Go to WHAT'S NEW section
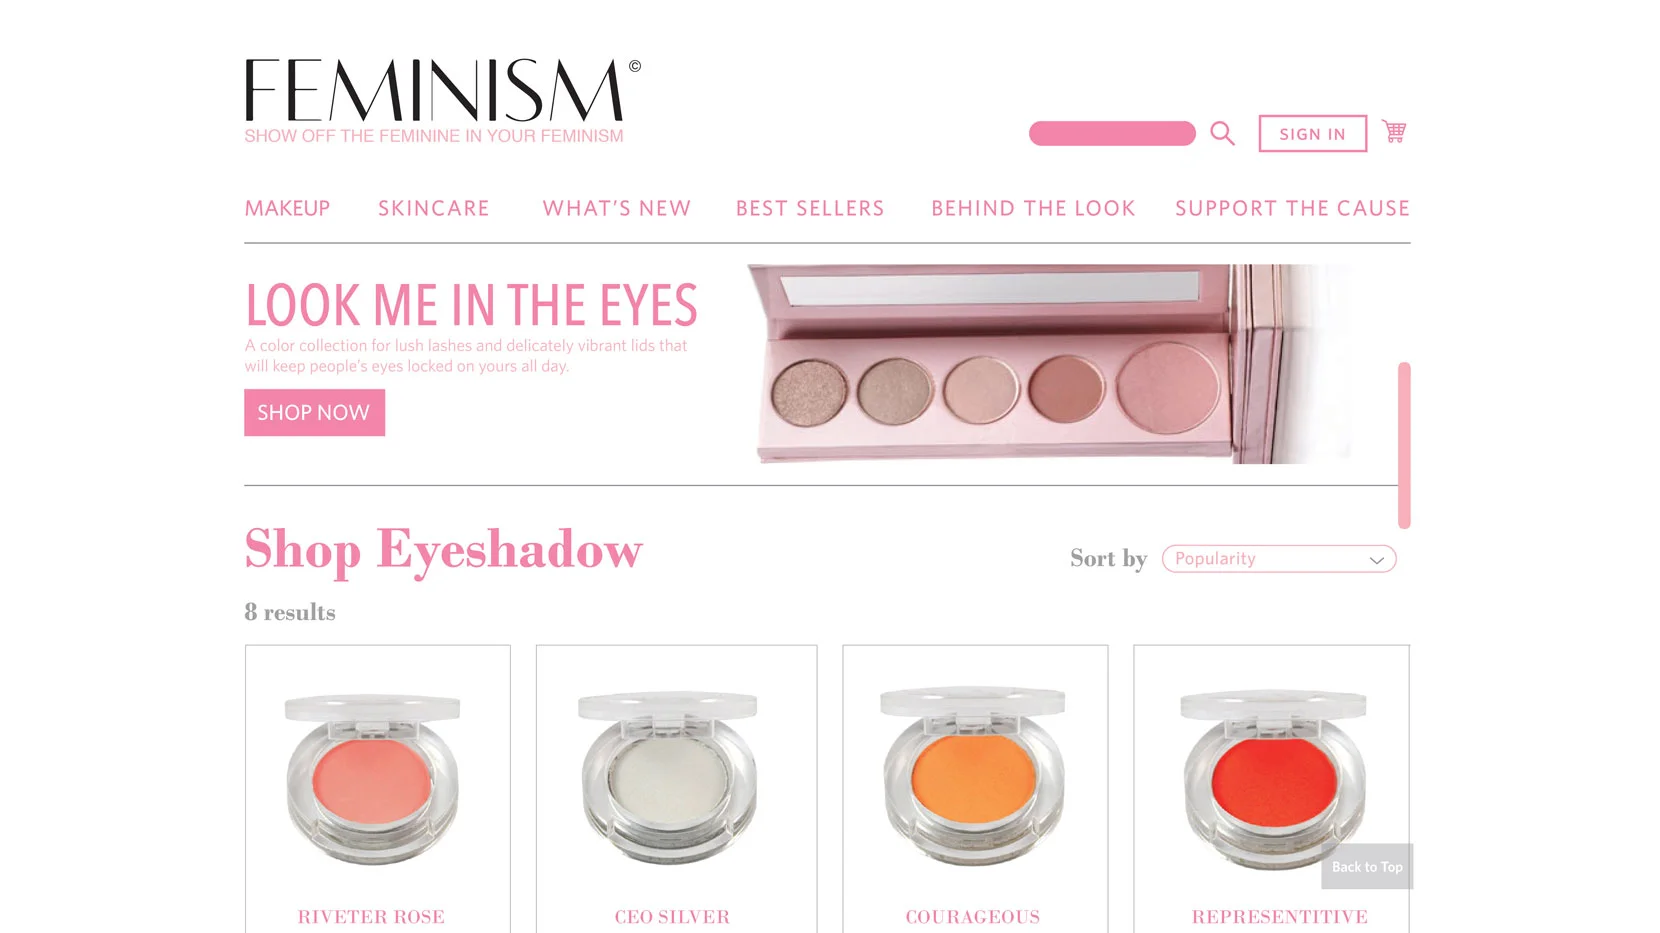 point(616,208)
